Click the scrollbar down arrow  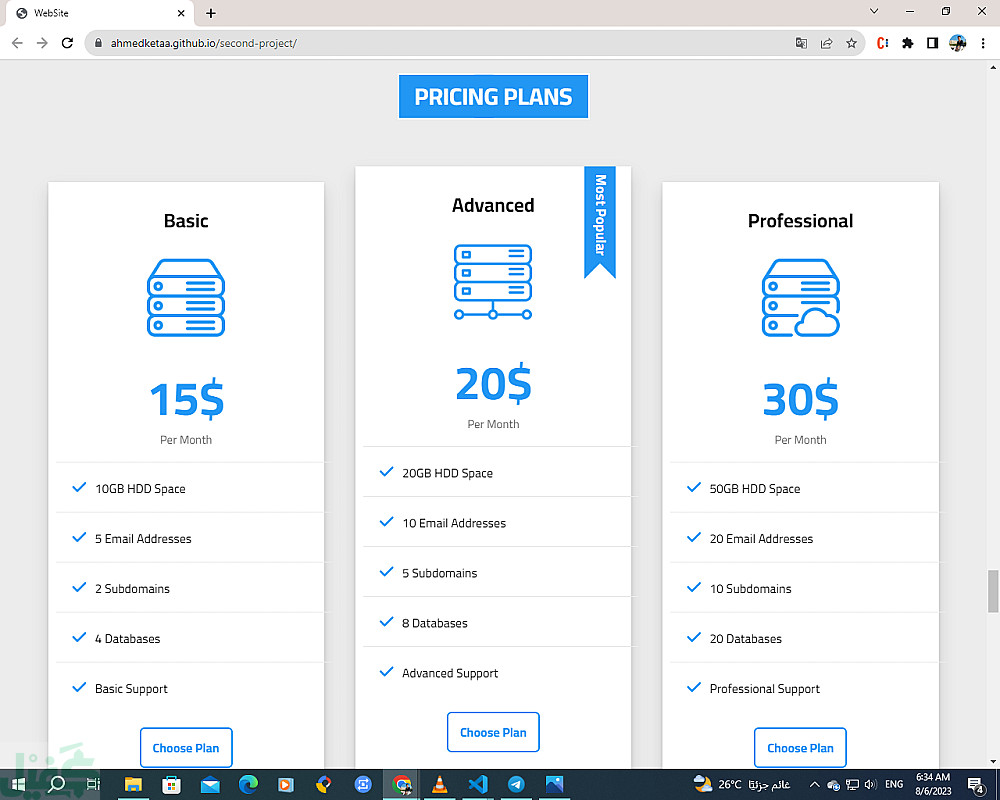coord(993,761)
